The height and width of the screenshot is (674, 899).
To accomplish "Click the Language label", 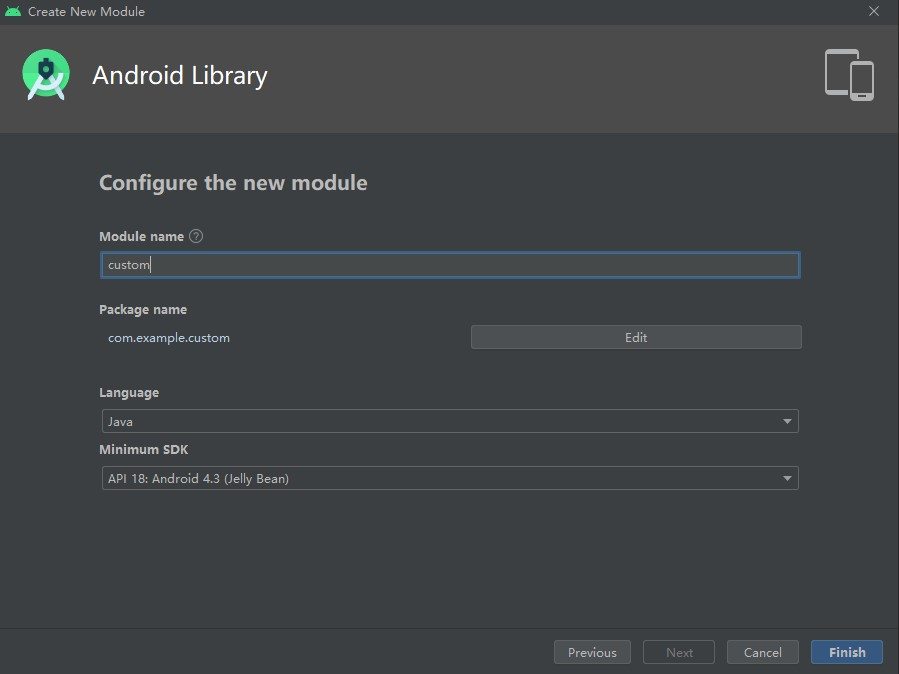I will tap(129, 393).
